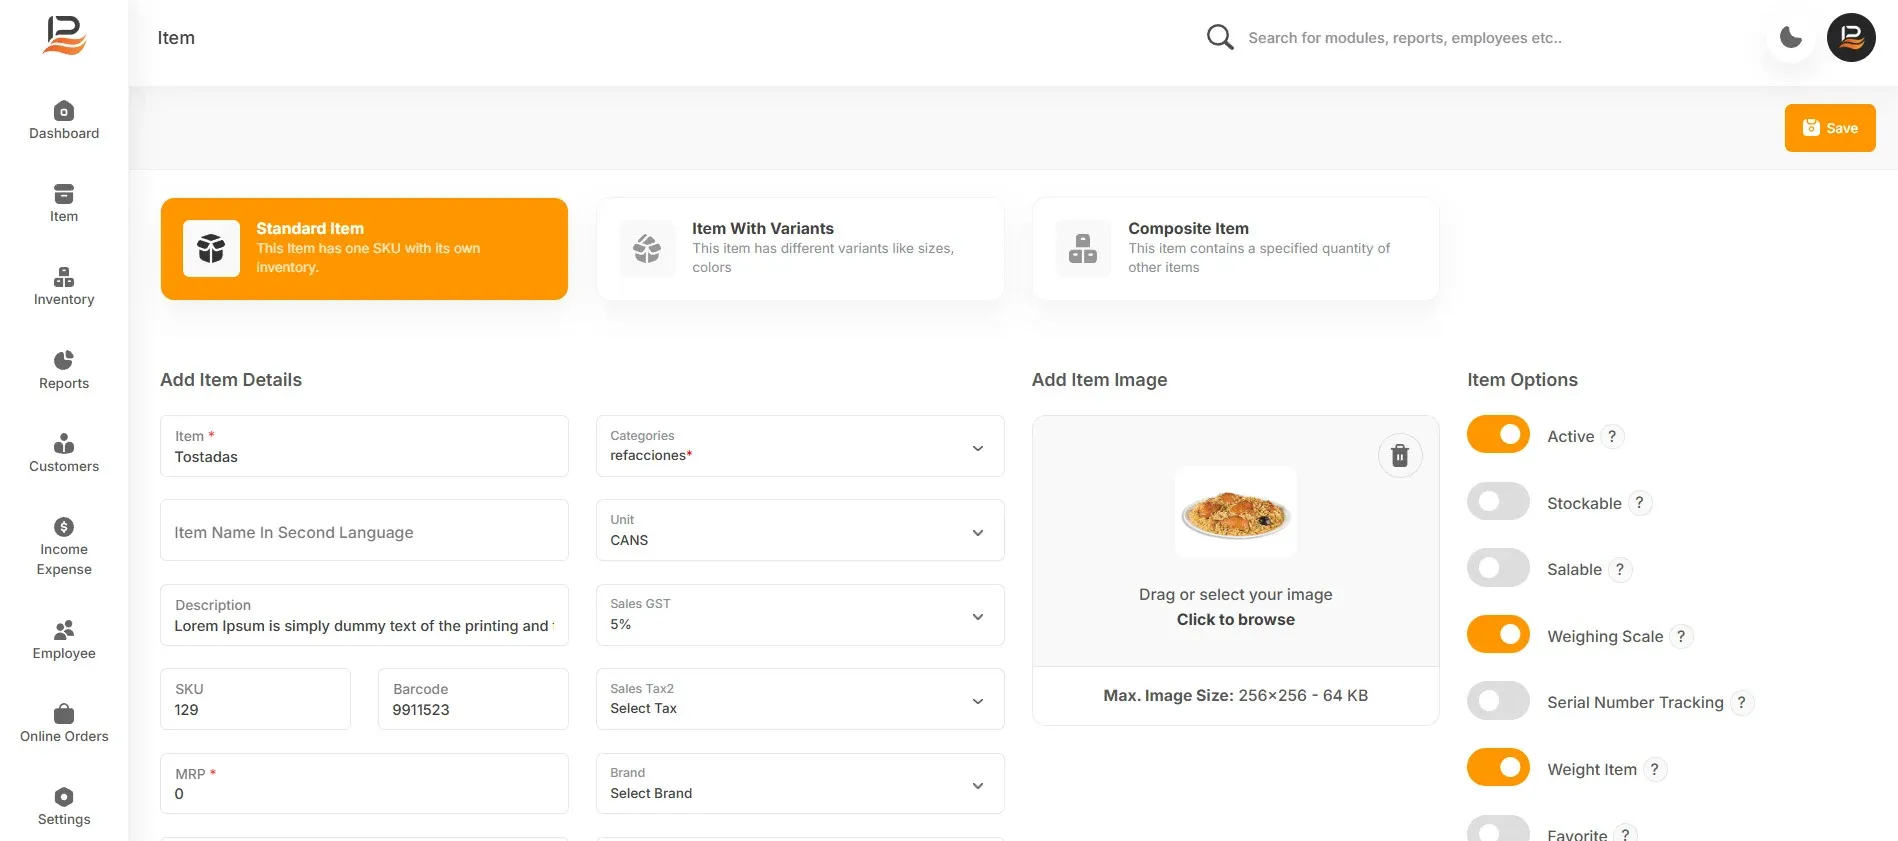Turn on Serial Number Tracking

click(x=1498, y=700)
